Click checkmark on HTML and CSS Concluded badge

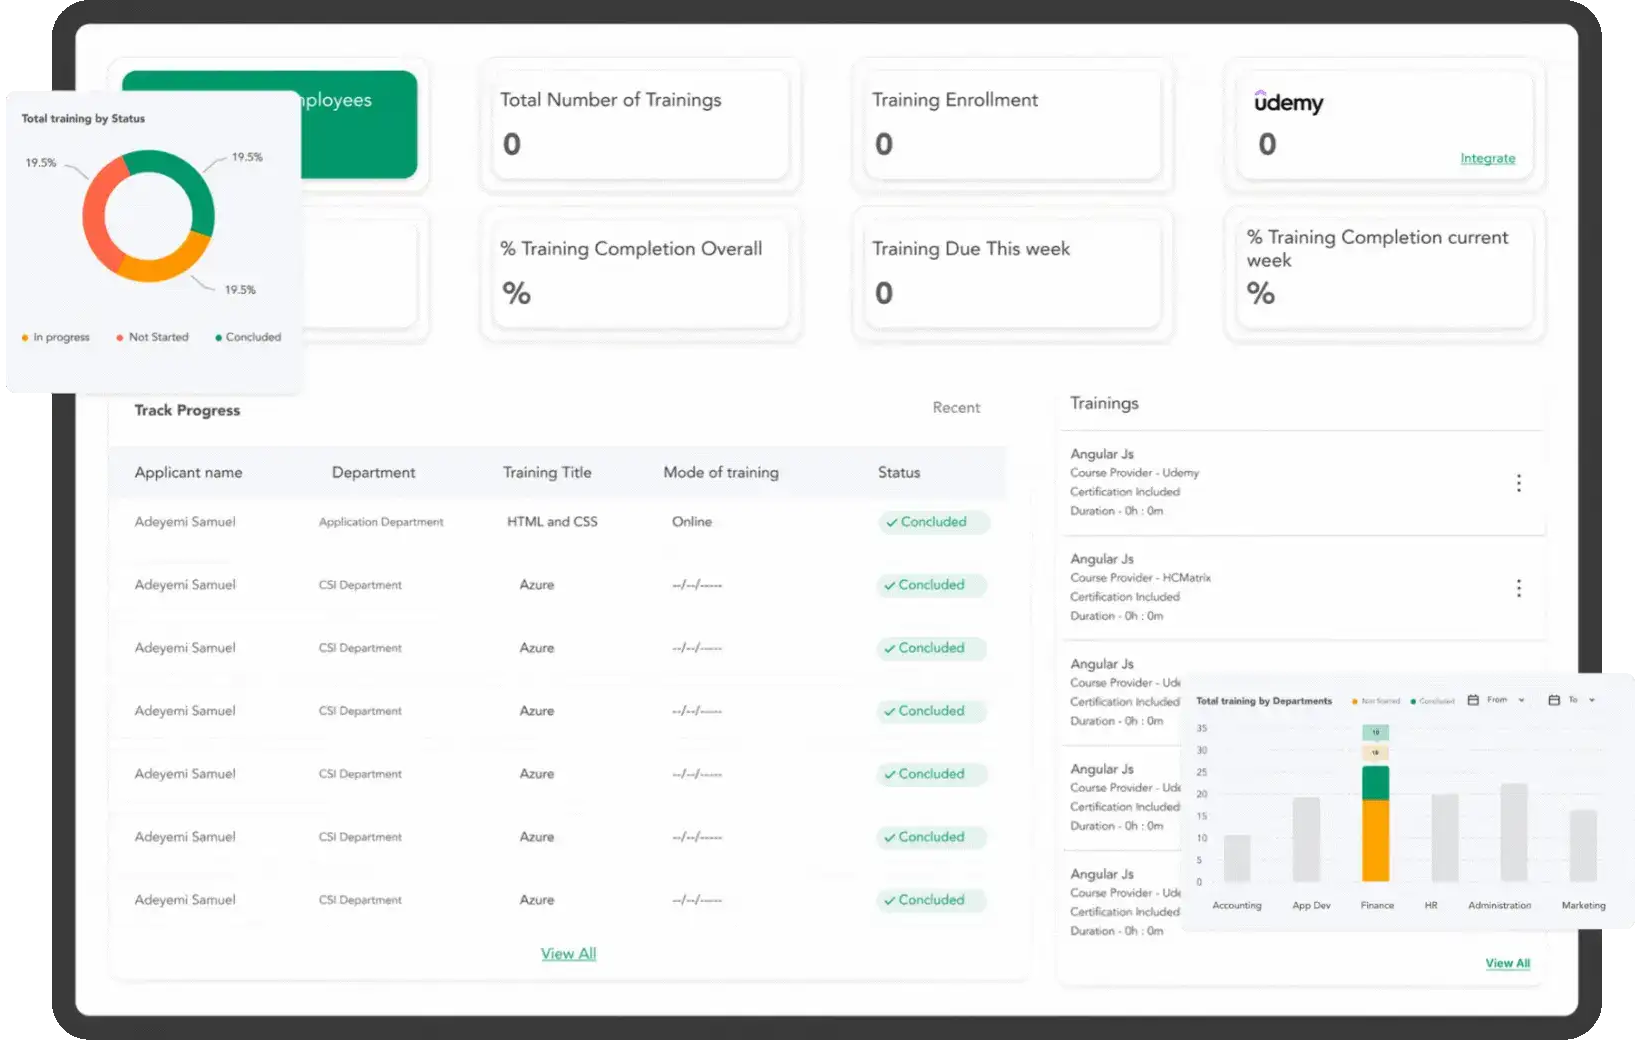coord(891,522)
